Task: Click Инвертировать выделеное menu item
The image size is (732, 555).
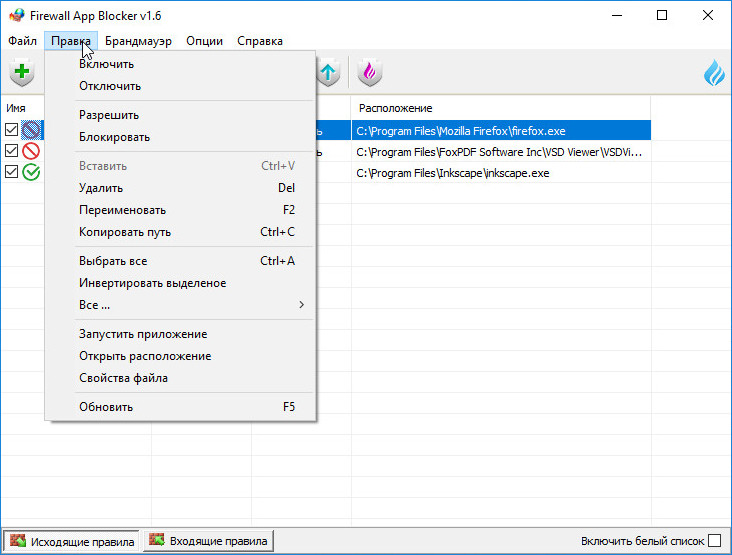Action: (x=181, y=283)
